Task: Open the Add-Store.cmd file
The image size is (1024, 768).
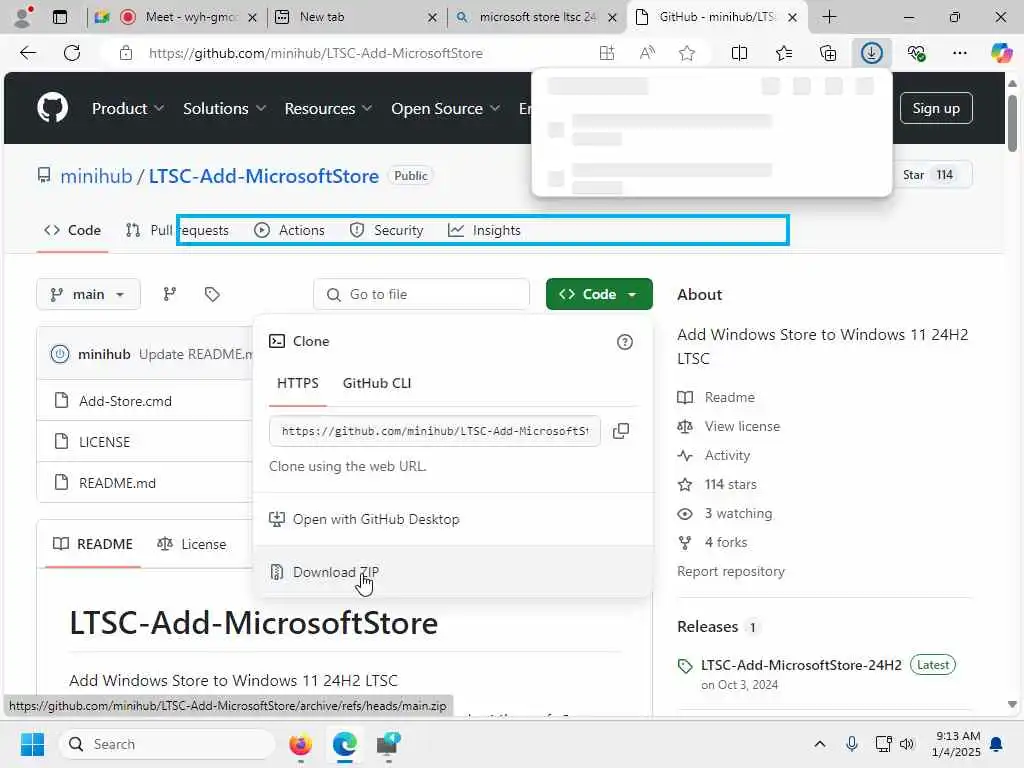Action: [125, 401]
